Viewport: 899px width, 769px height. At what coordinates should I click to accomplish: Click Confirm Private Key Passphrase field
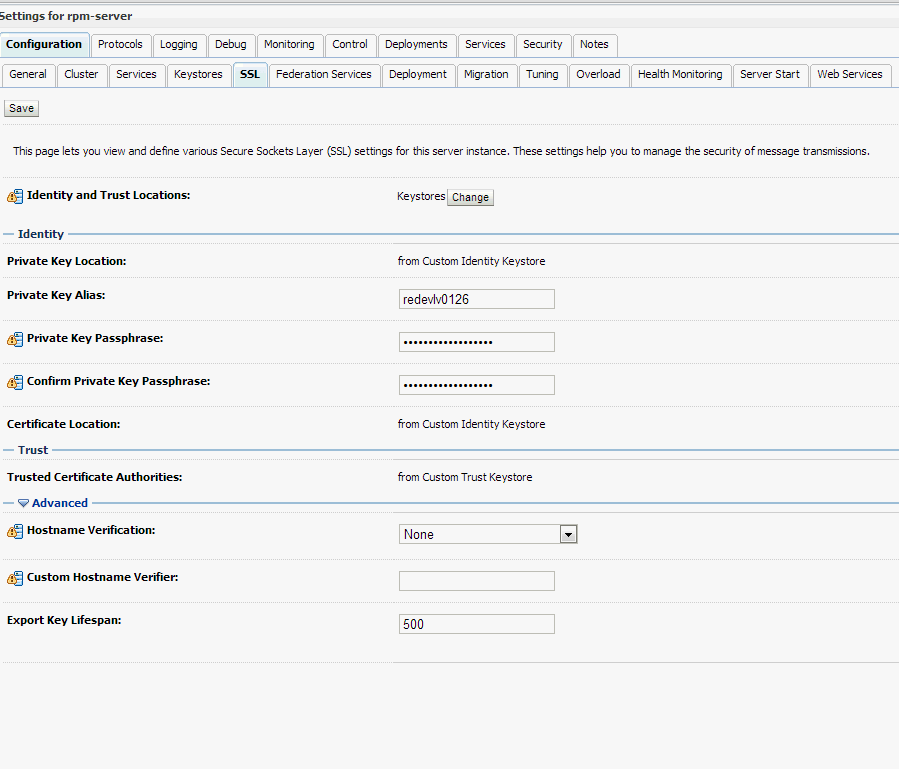click(477, 385)
